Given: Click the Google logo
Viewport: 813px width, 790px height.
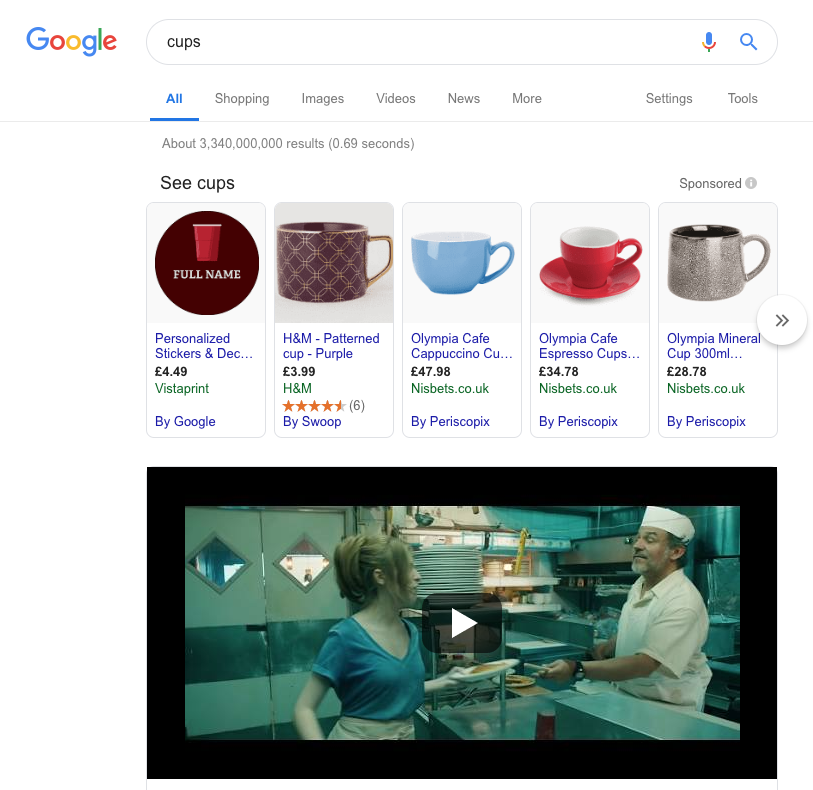Looking at the screenshot, I should (71, 41).
